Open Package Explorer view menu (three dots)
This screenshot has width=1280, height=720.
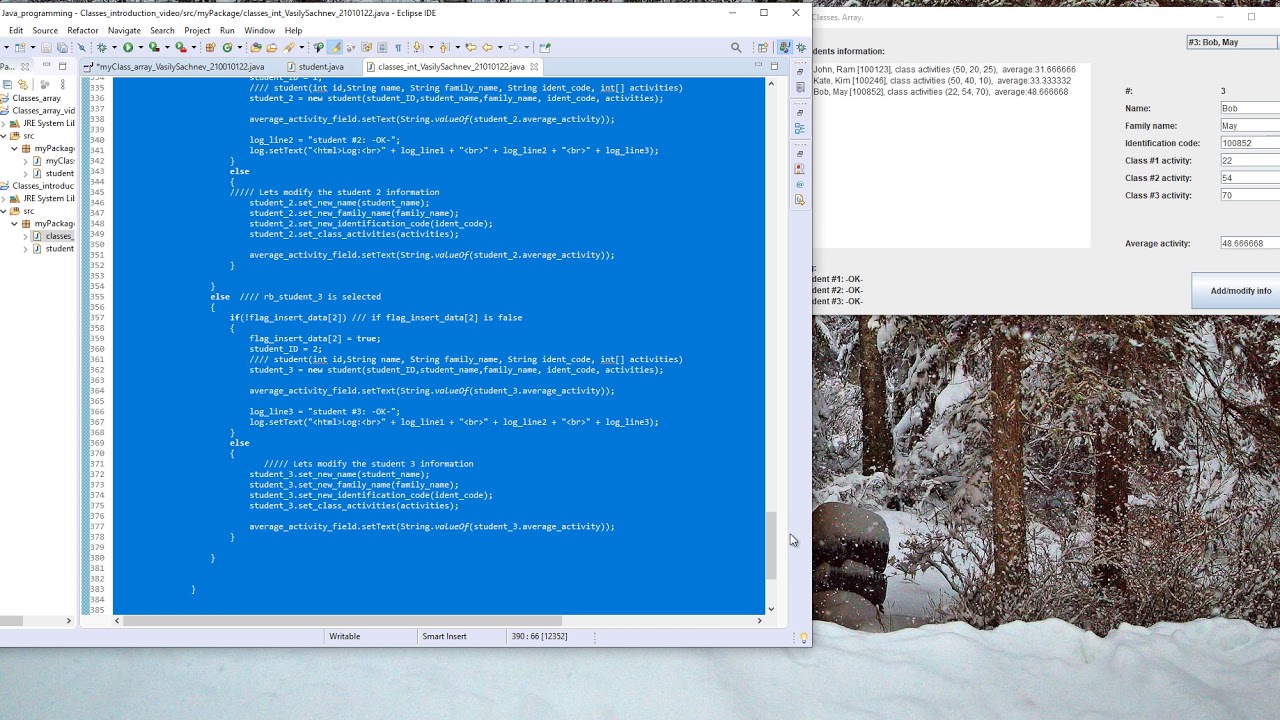(62, 84)
